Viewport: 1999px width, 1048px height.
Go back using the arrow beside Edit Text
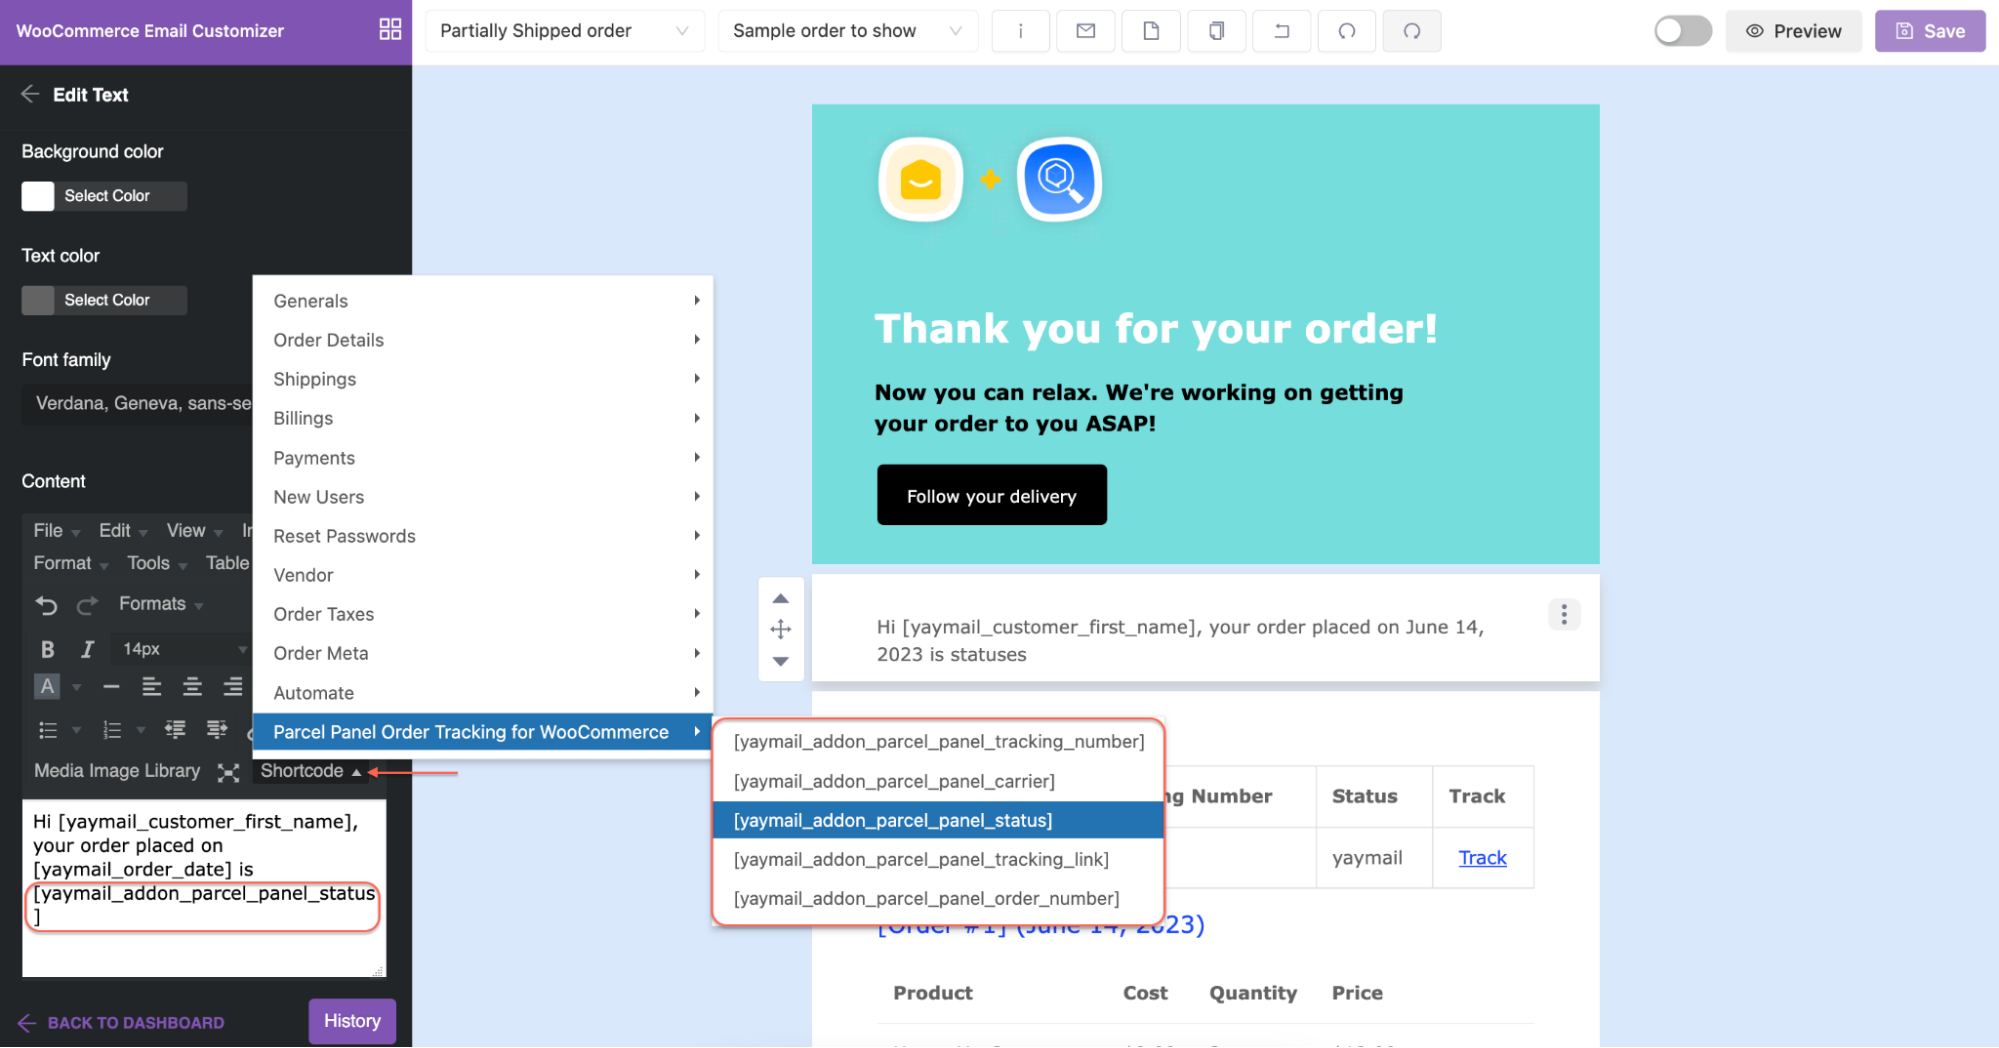pyautogui.click(x=30, y=94)
